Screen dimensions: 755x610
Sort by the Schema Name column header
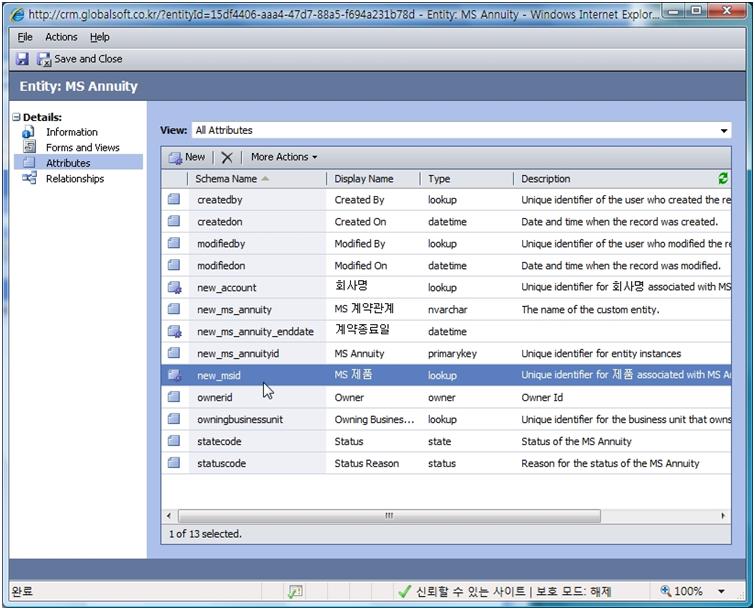pyautogui.click(x=226, y=179)
